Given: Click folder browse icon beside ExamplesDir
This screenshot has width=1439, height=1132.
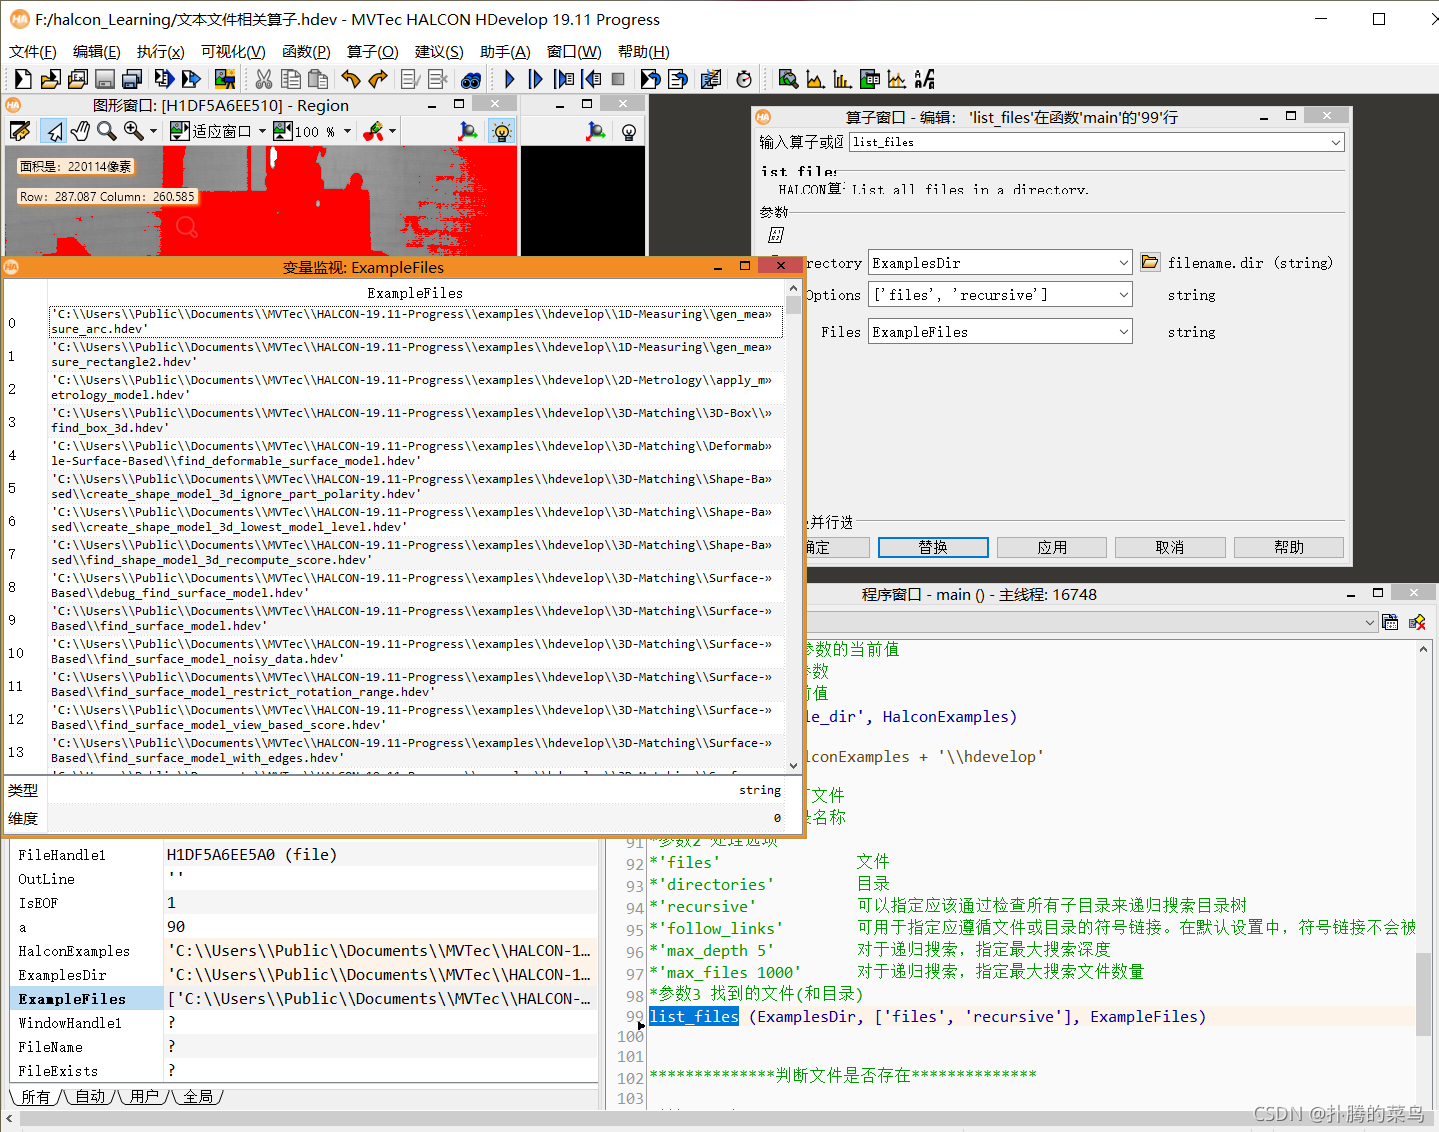Looking at the screenshot, I should click(1150, 262).
